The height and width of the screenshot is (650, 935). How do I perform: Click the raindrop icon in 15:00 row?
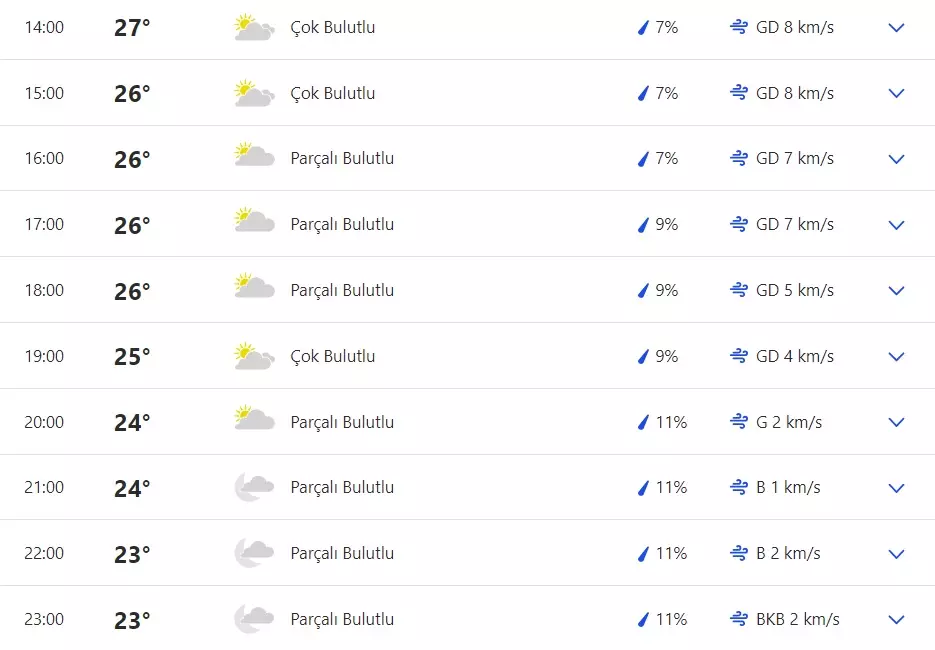[x=644, y=94]
